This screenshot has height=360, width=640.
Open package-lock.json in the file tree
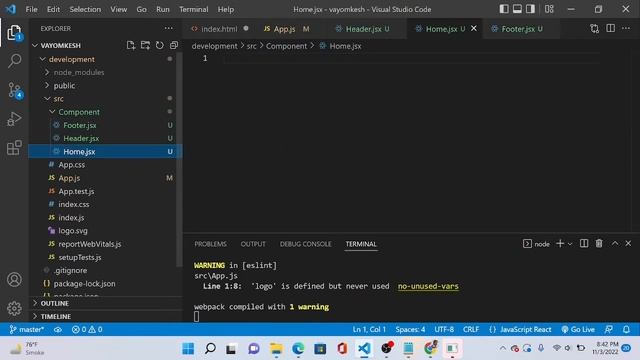tap(84, 284)
